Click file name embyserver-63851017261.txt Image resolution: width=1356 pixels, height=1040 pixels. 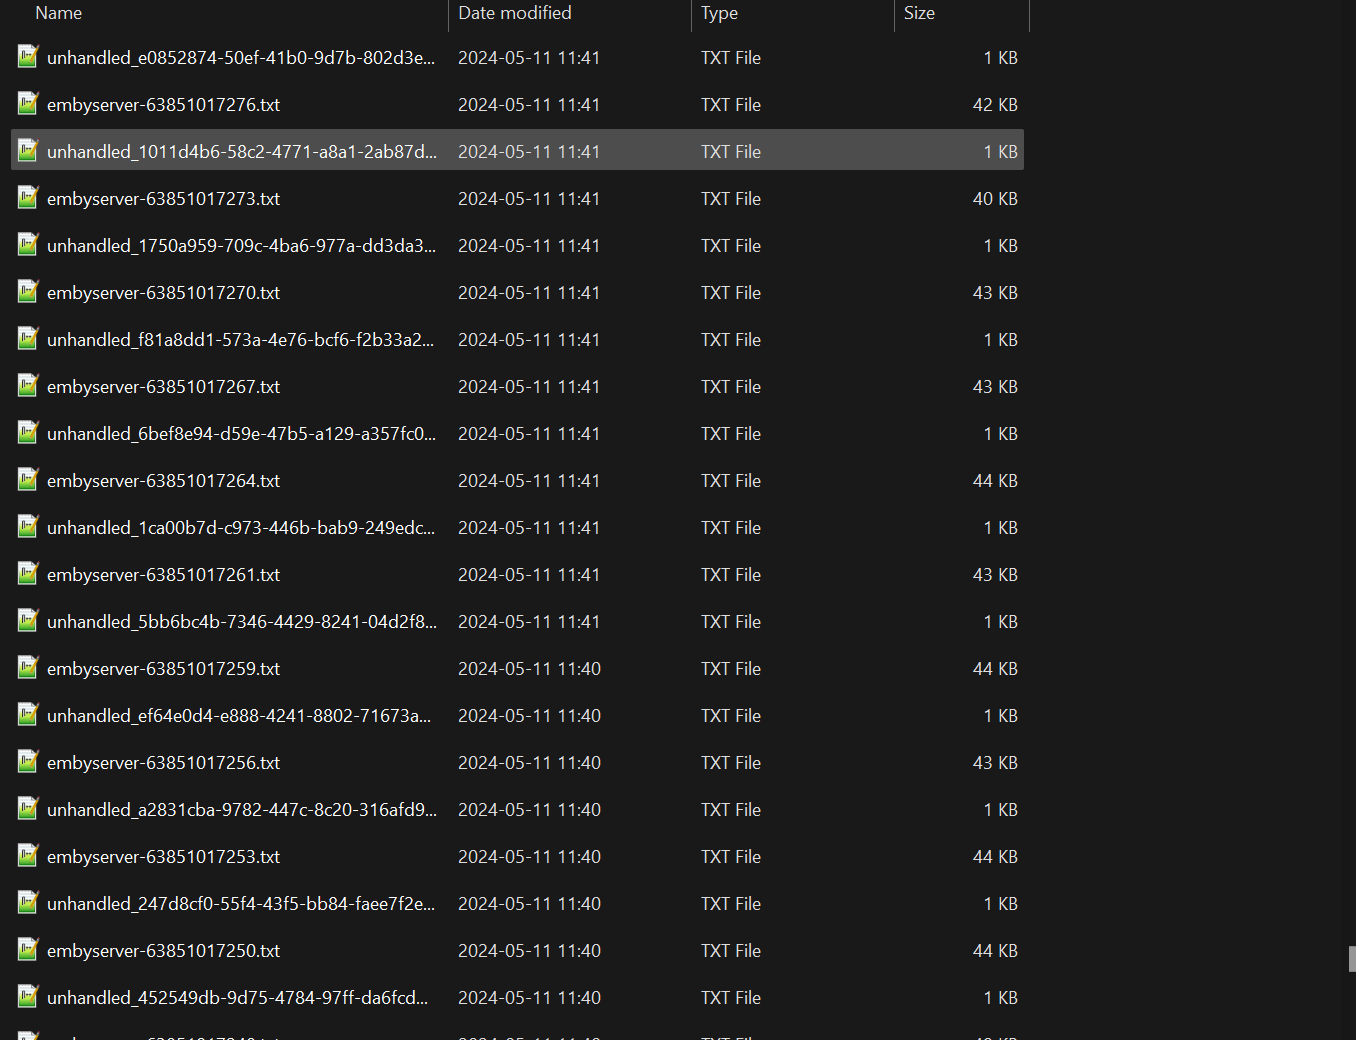(163, 575)
